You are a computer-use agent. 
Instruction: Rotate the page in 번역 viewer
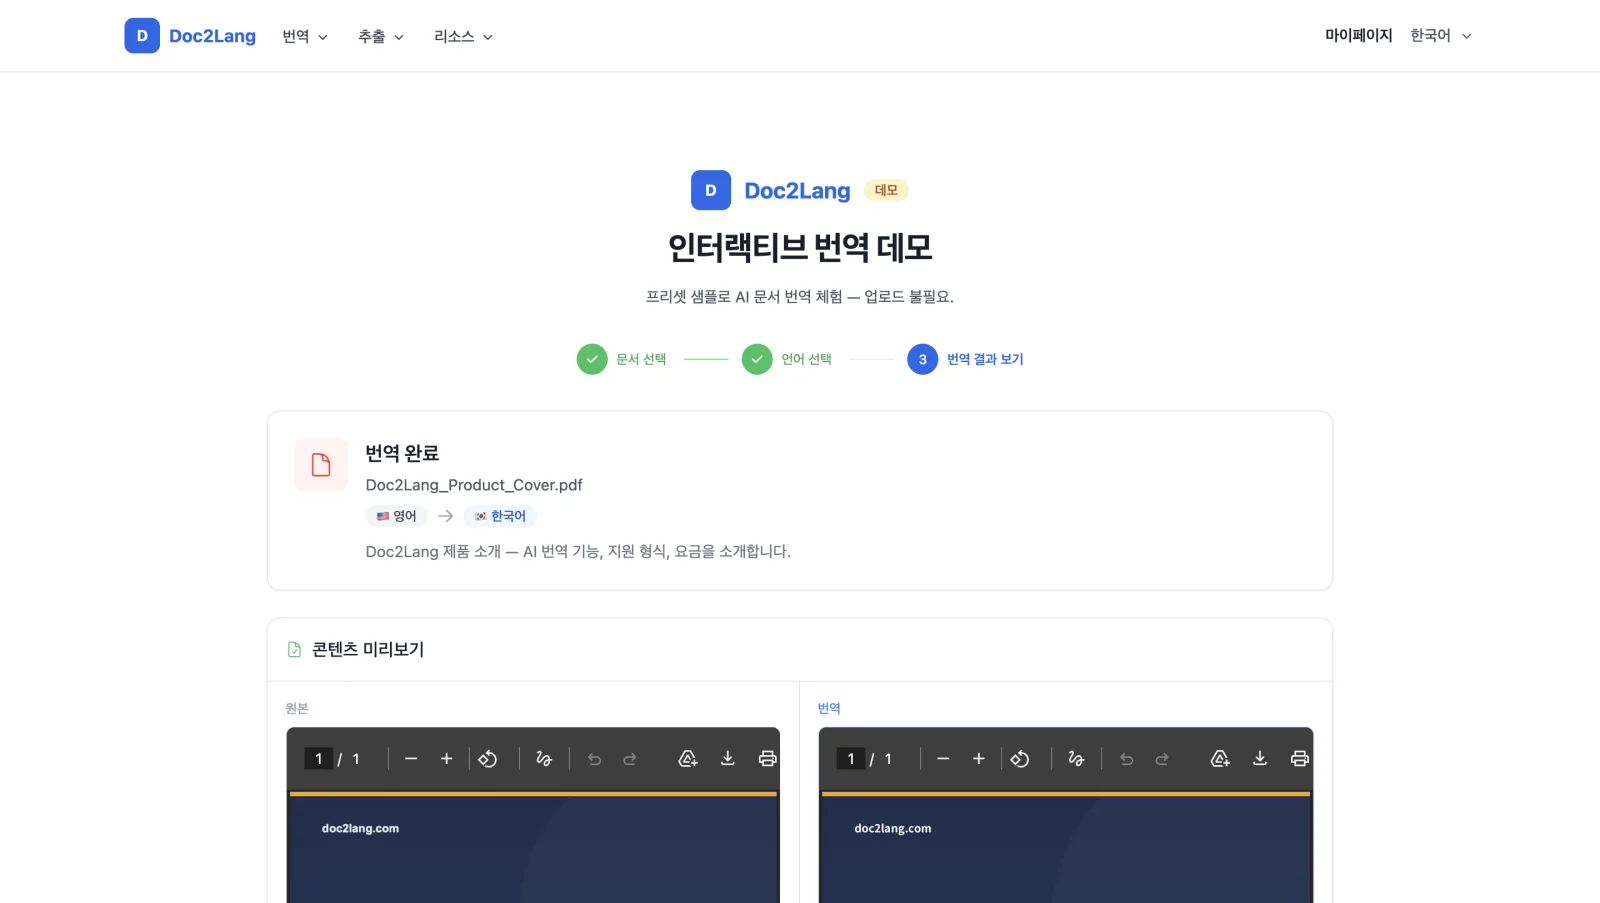point(1020,759)
